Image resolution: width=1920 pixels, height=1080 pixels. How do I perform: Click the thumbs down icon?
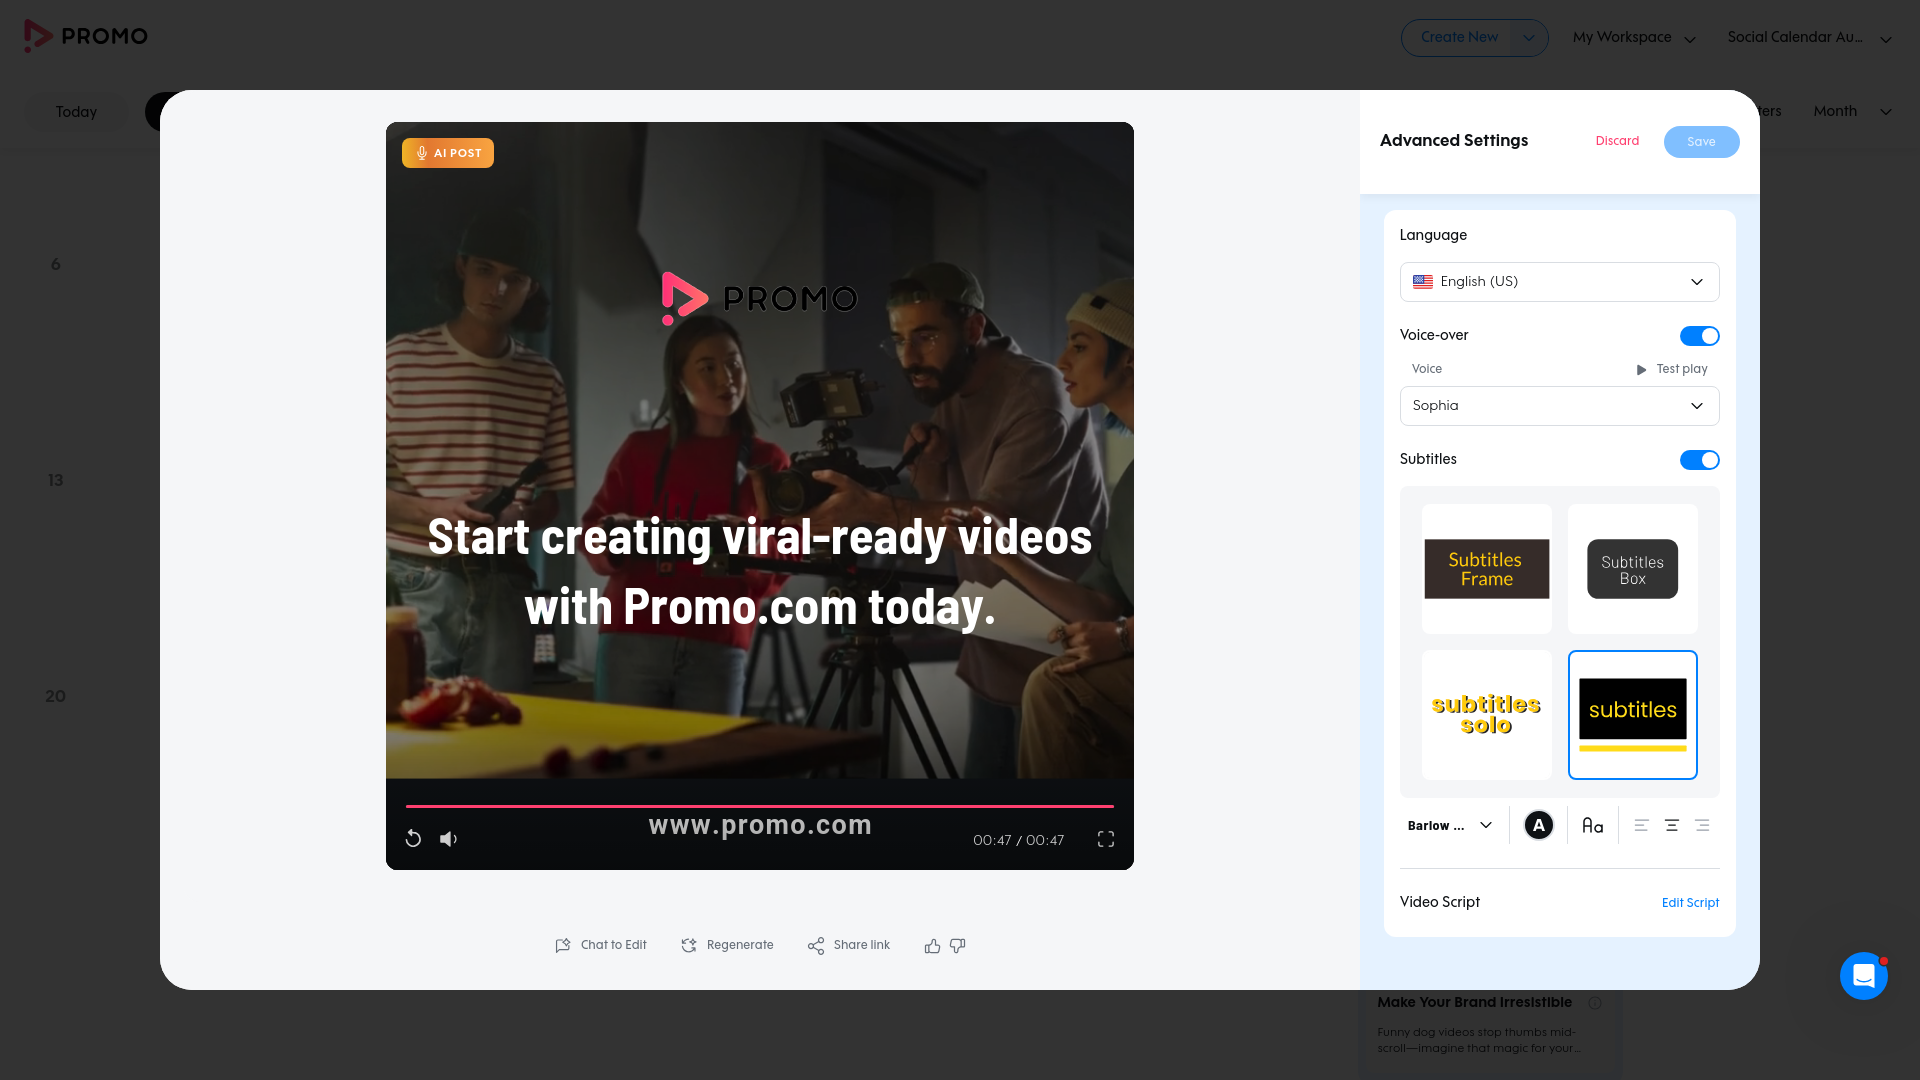point(958,946)
